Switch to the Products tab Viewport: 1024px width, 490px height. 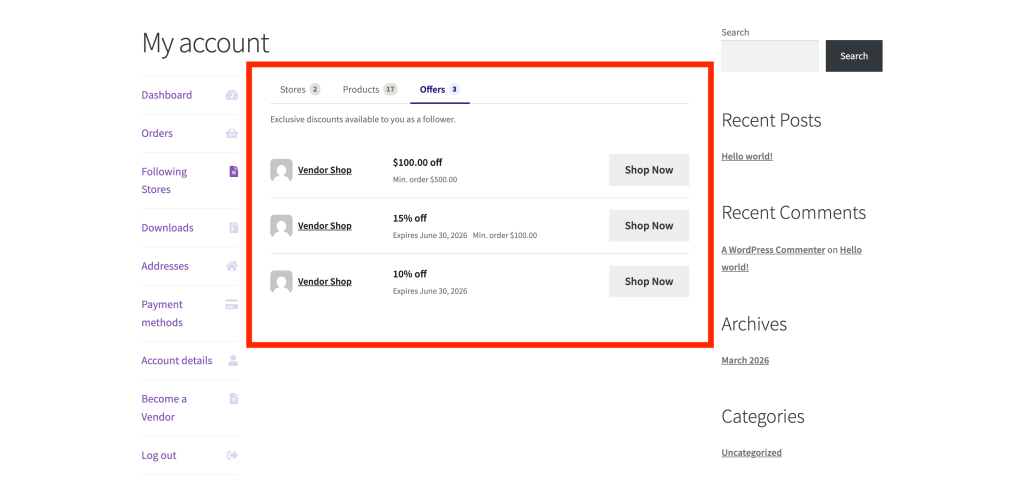370,90
